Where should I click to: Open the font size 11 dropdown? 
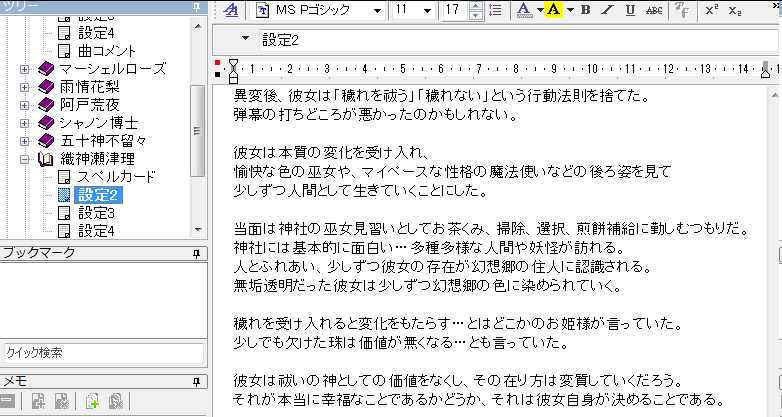427,10
